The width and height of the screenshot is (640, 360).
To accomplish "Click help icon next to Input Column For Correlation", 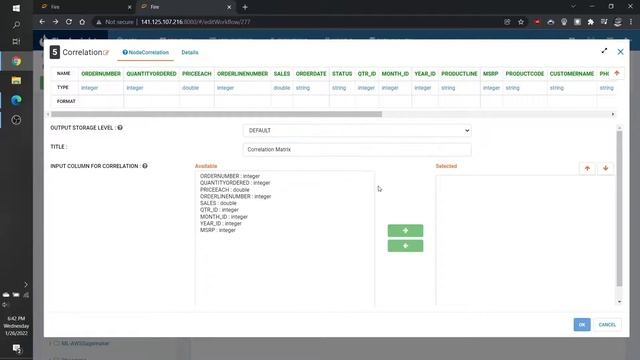I will coord(145,166).
